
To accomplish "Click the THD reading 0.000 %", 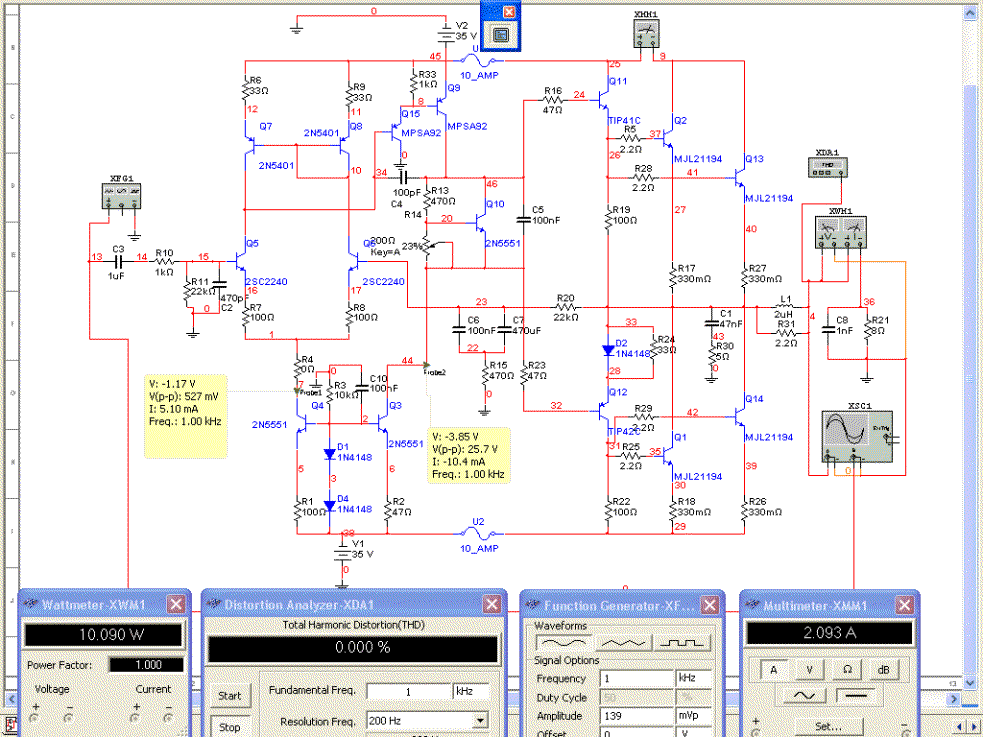I will [x=353, y=647].
